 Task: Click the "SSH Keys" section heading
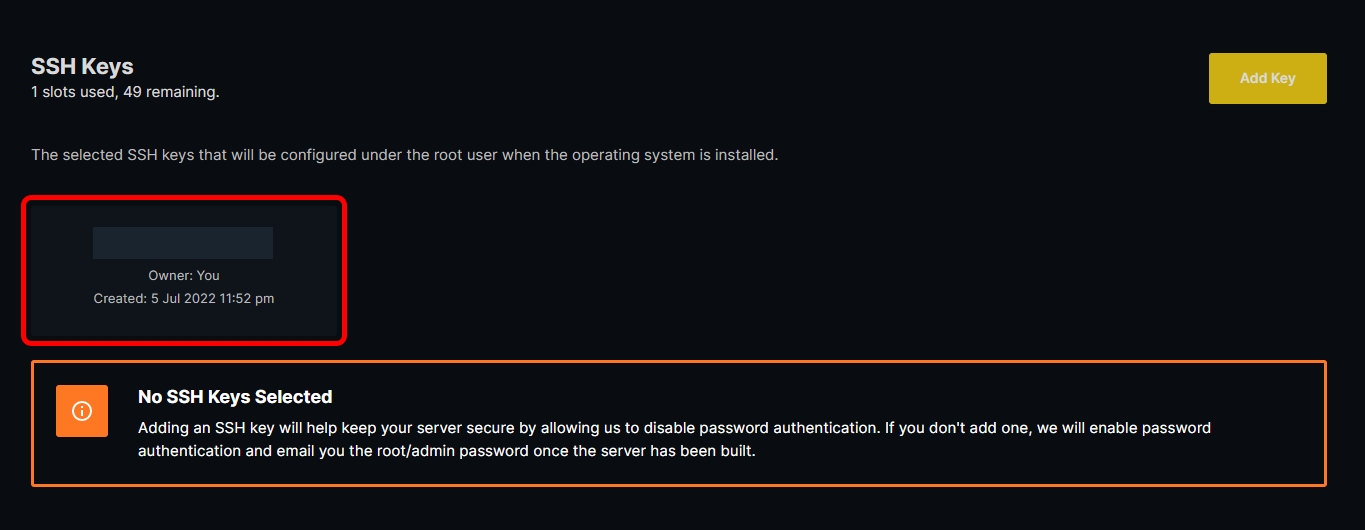[x=82, y=66]
